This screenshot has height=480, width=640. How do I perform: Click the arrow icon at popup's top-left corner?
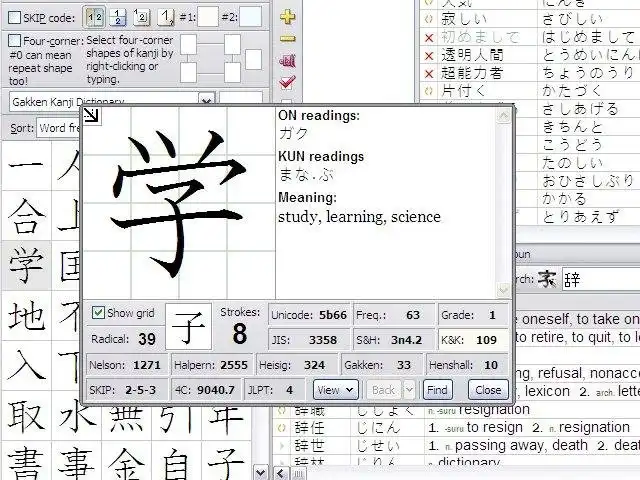91,115
